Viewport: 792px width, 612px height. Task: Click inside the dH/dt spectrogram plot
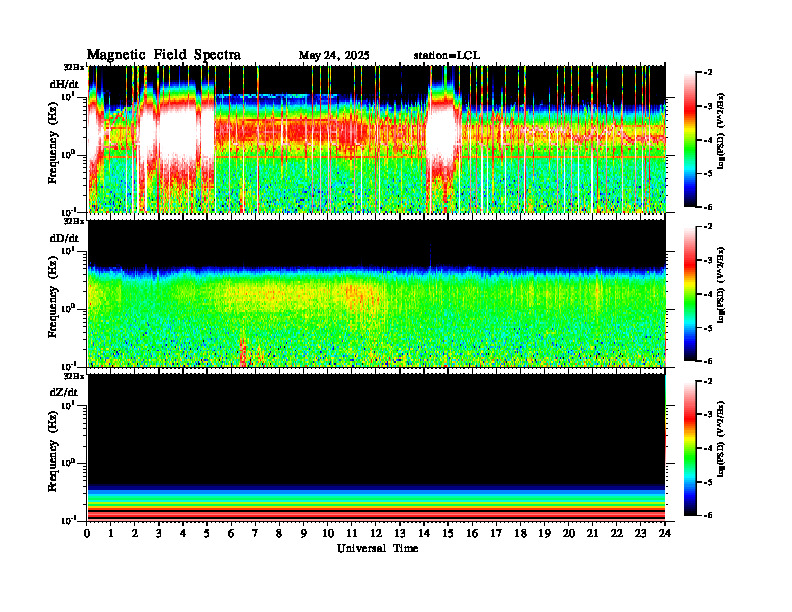(x=377, y=139)
